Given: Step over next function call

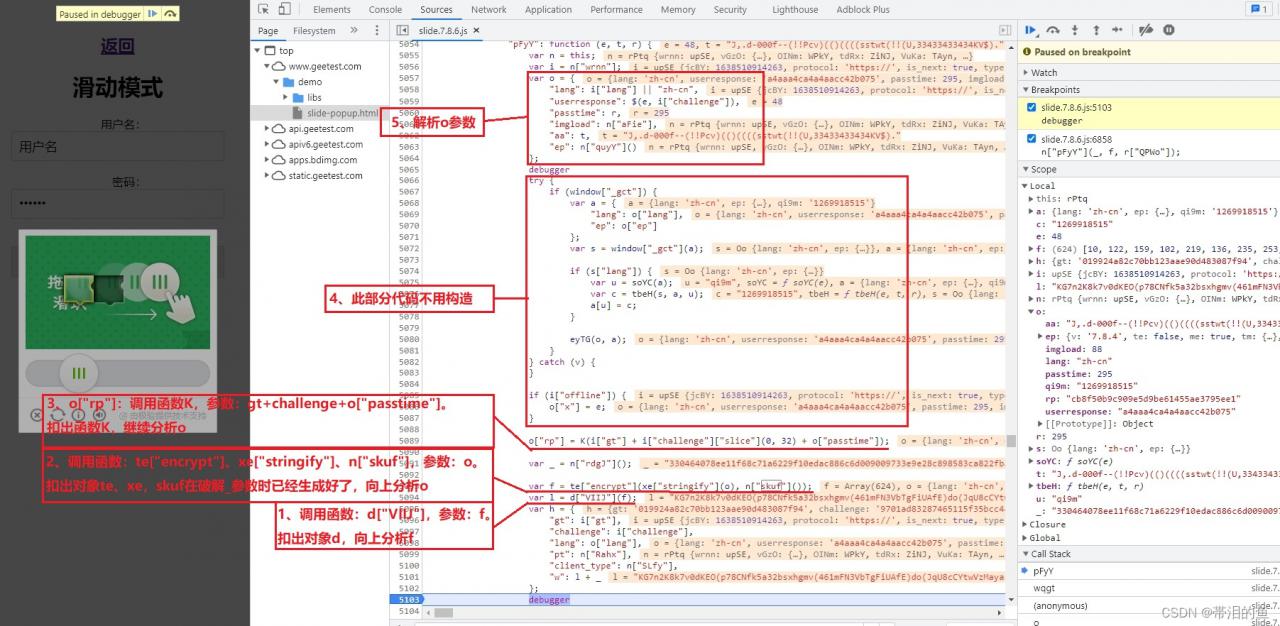Looking at the screenshot, I should click(x=1054, y=31).
